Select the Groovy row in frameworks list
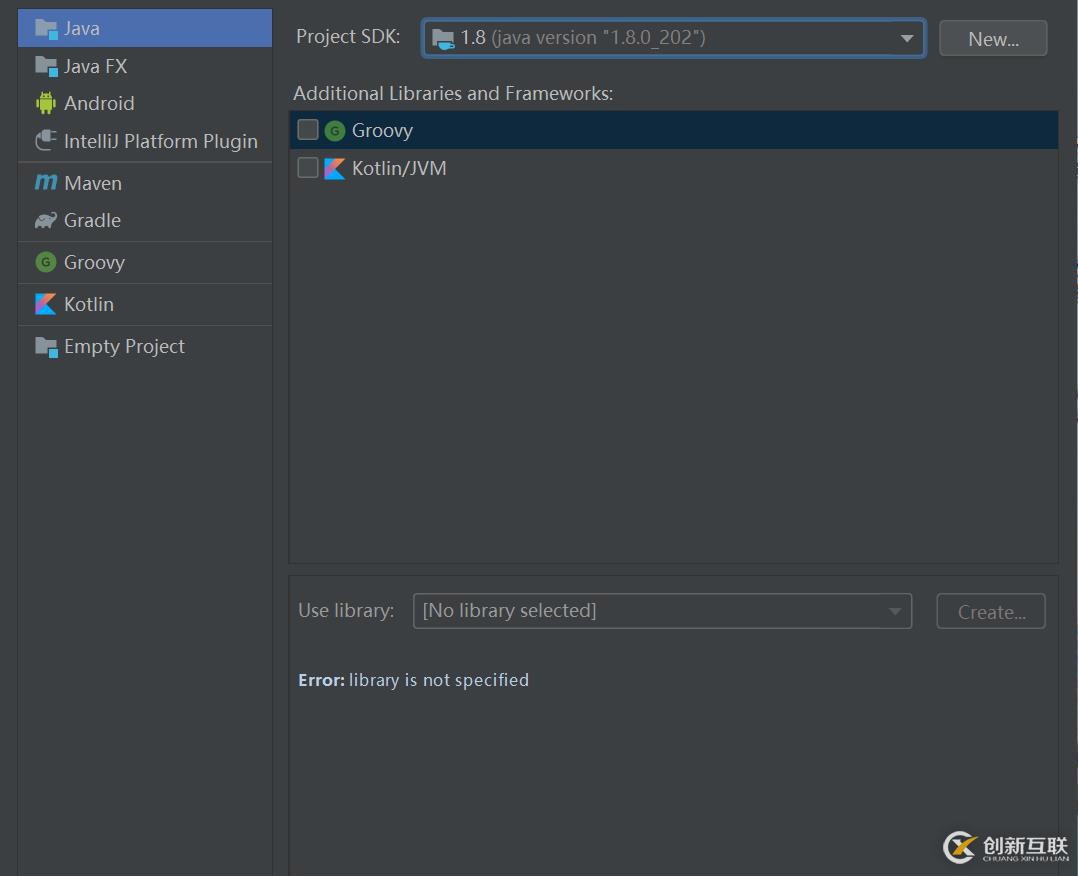 click(674, 131)
